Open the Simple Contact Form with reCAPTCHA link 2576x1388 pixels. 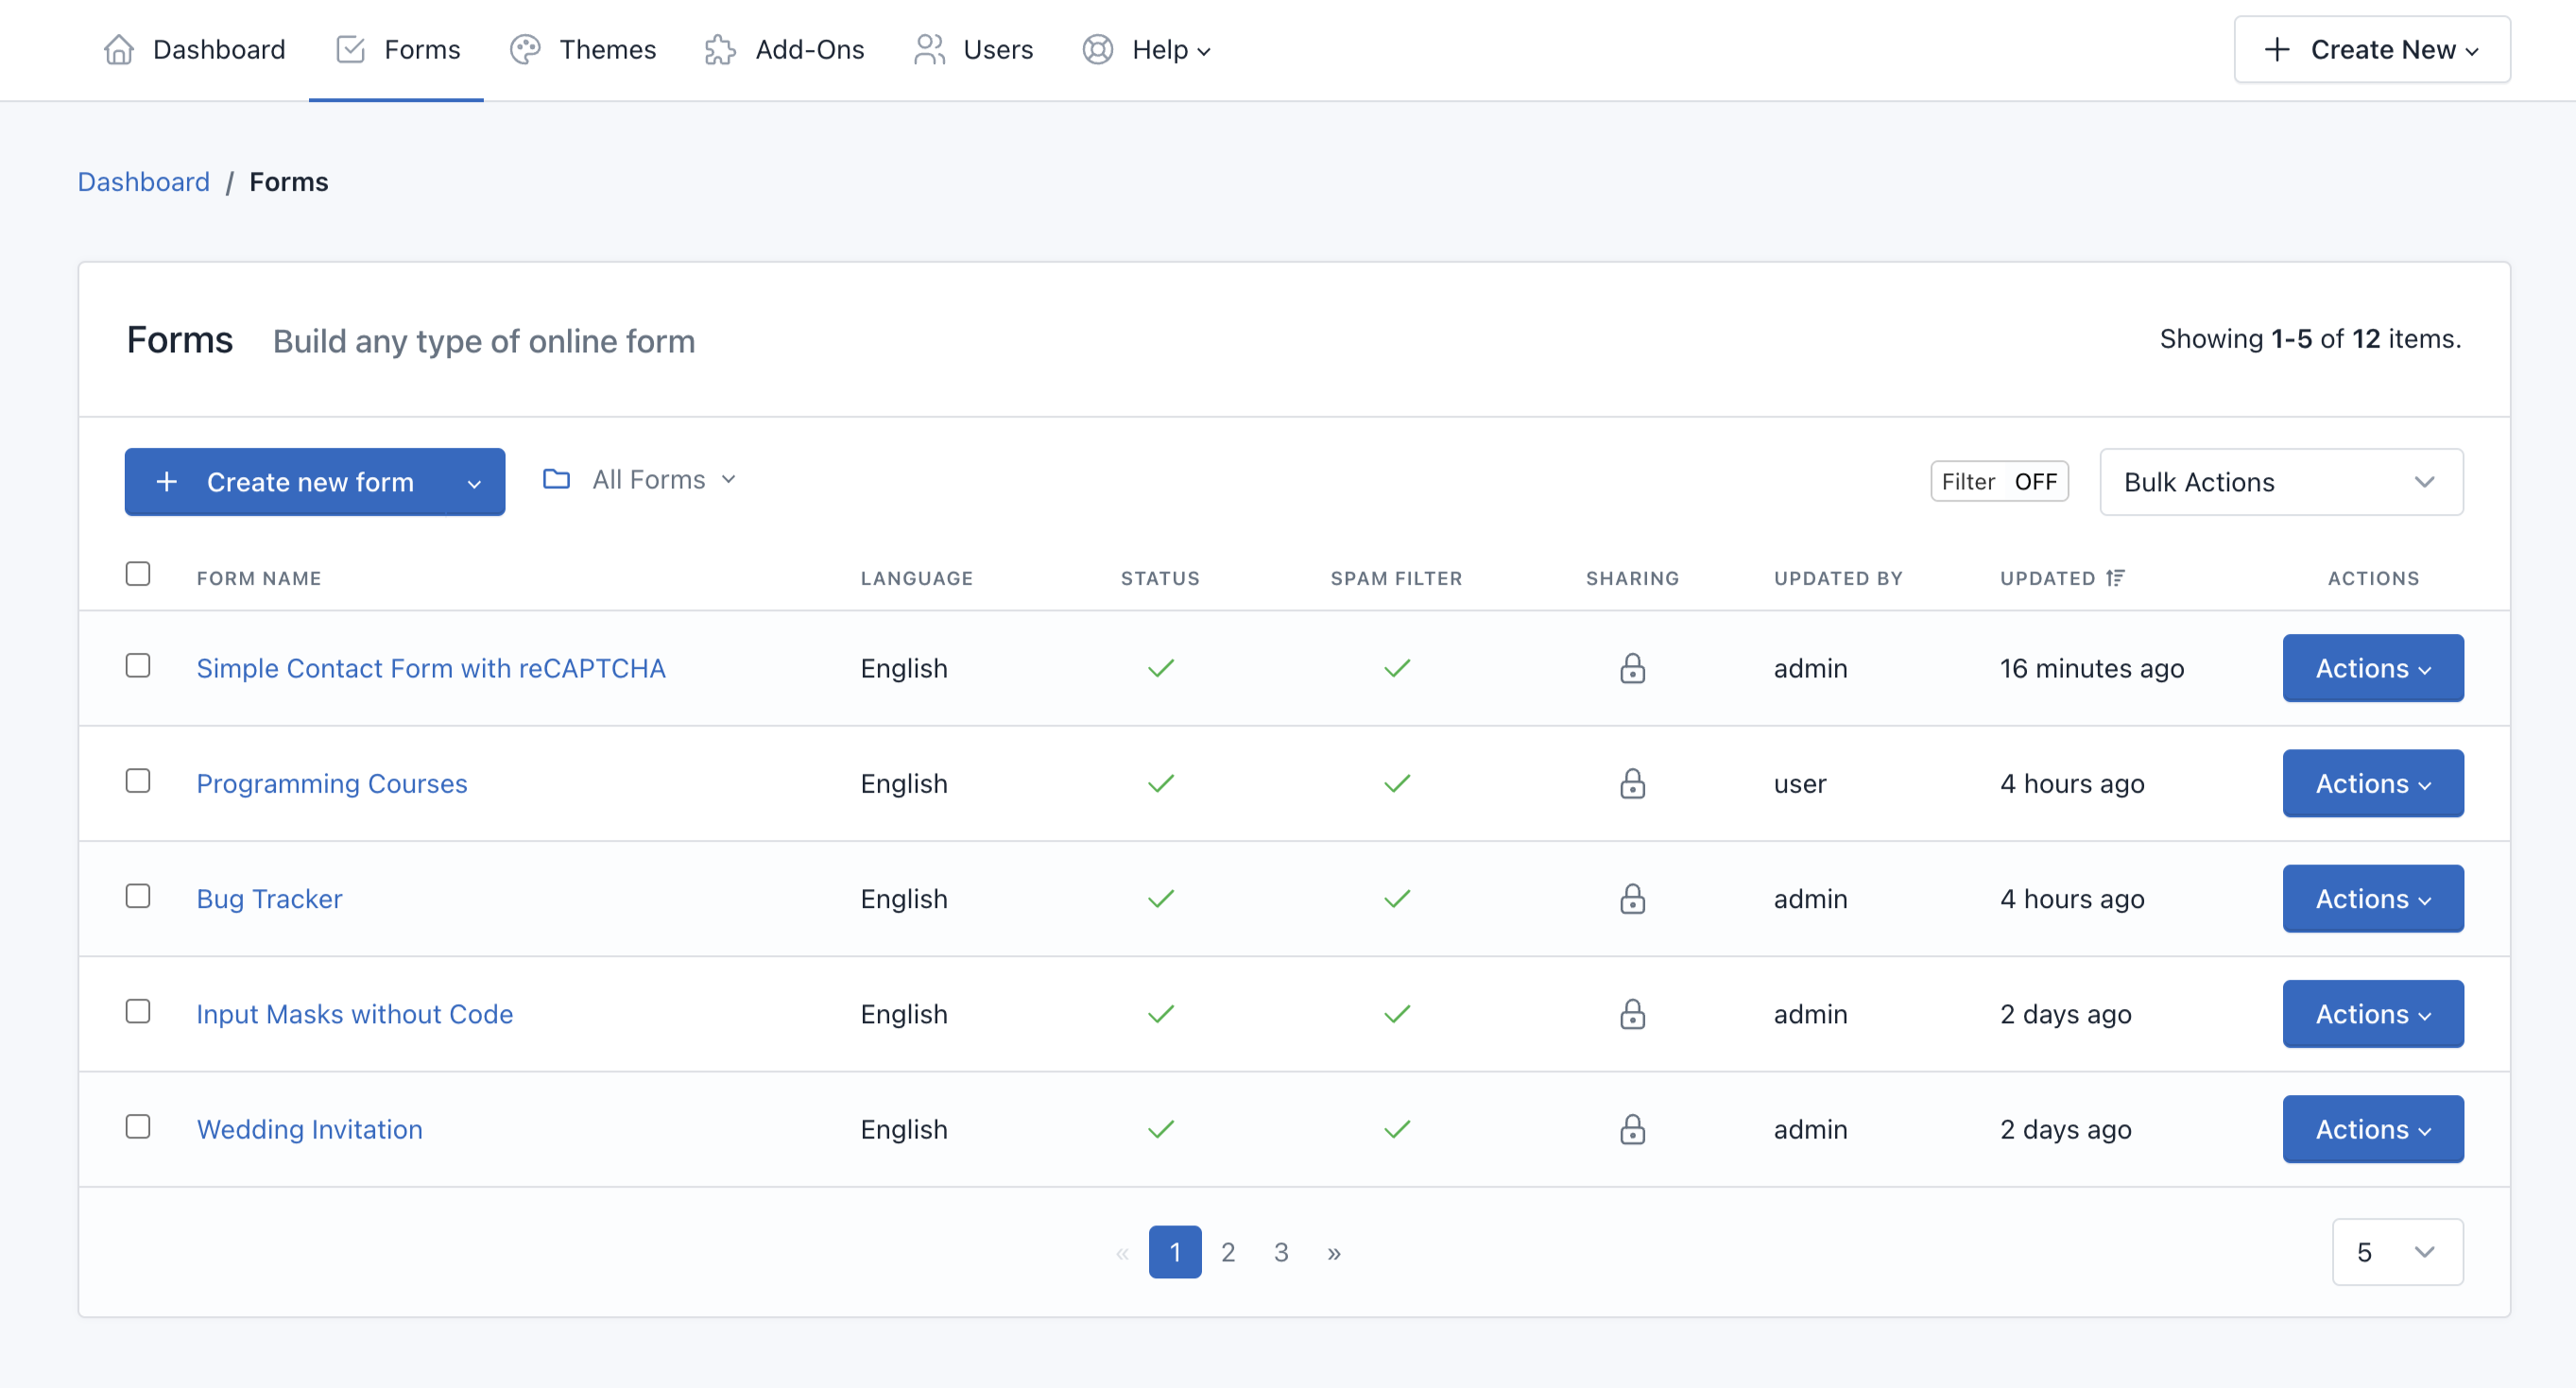coord(431,668)
